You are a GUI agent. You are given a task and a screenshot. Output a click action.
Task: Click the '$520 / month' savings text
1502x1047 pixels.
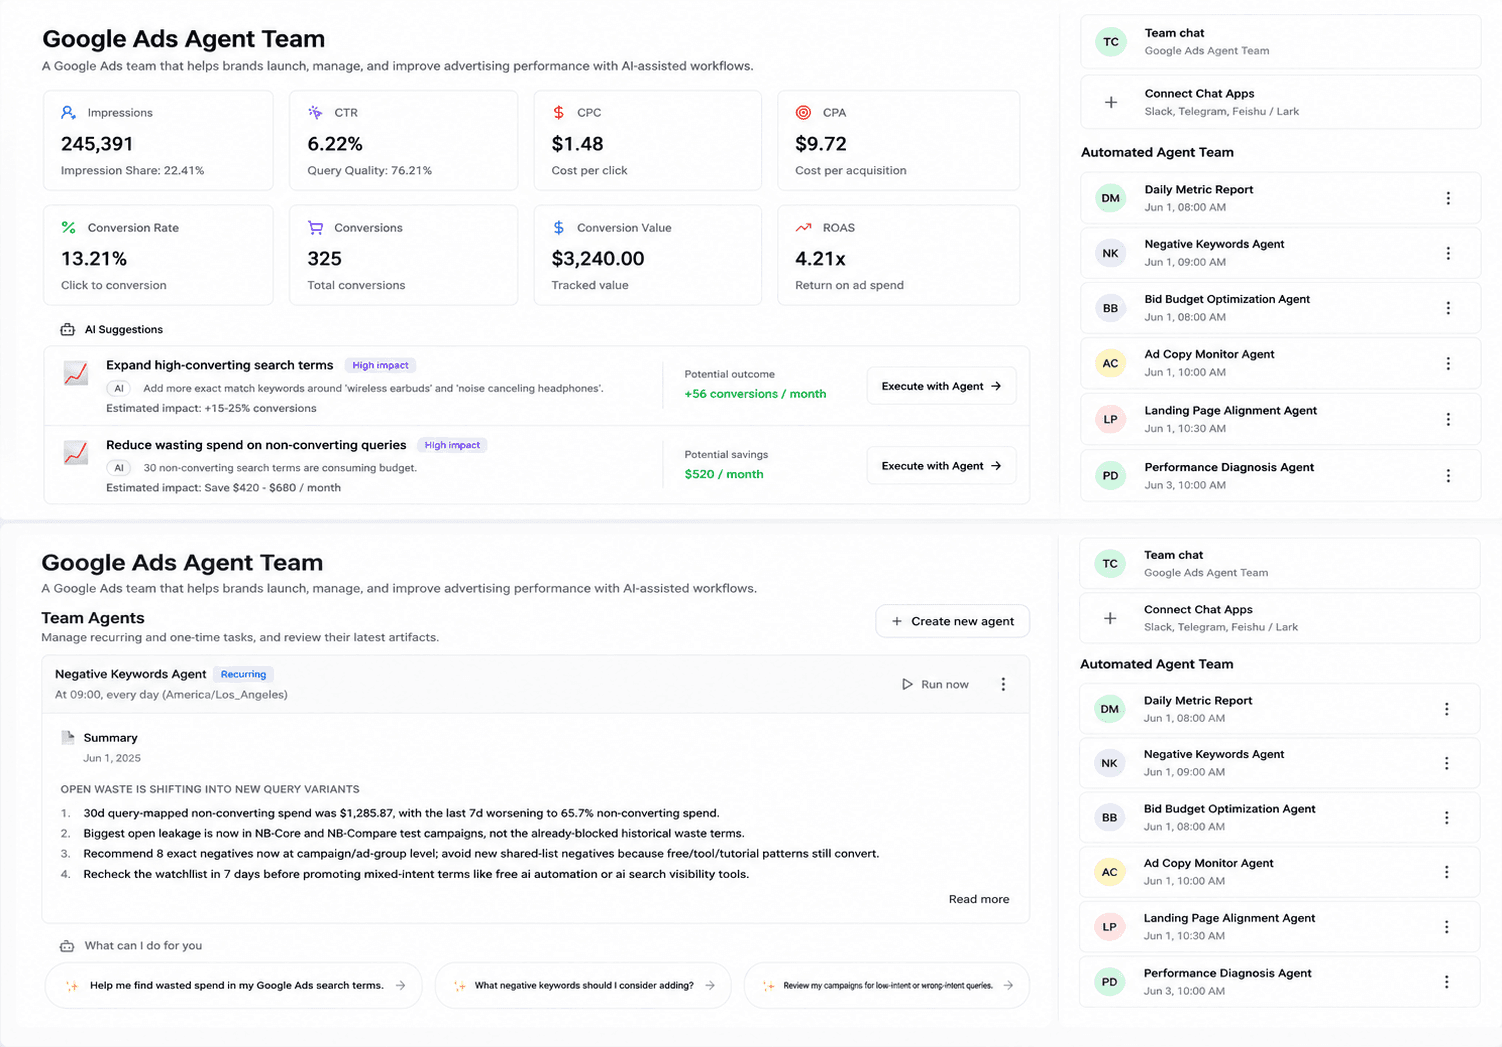click(724, 474)
